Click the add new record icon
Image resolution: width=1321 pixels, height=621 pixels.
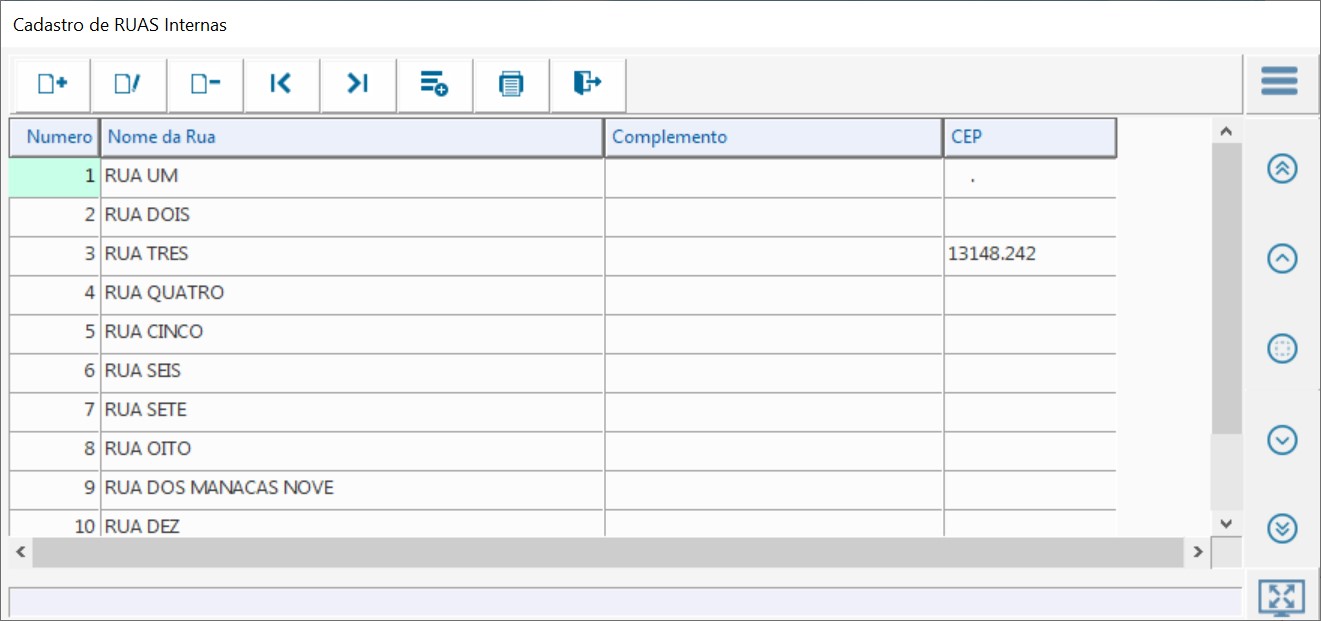pos(52,84)
